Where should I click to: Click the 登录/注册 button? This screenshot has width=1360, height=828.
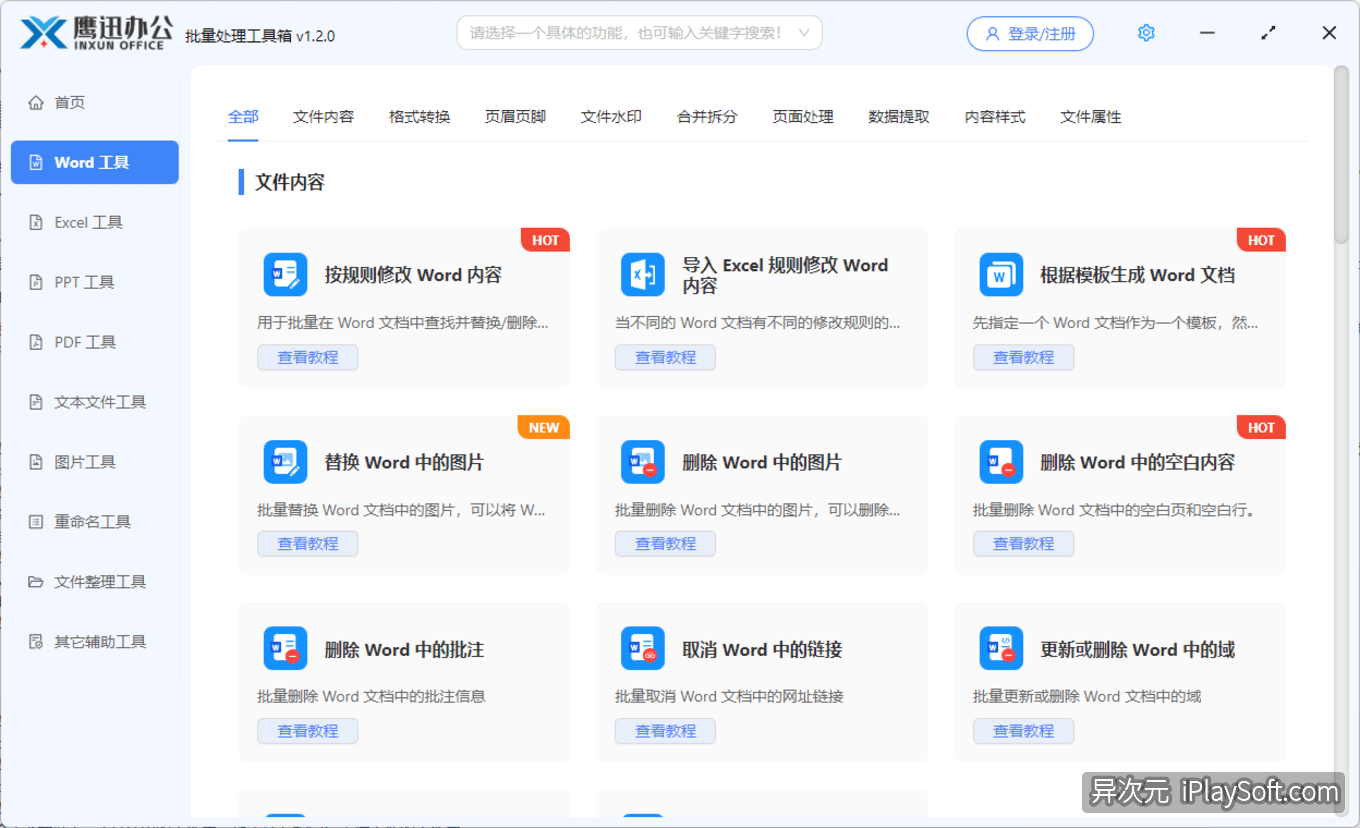tap(1030, 33)
